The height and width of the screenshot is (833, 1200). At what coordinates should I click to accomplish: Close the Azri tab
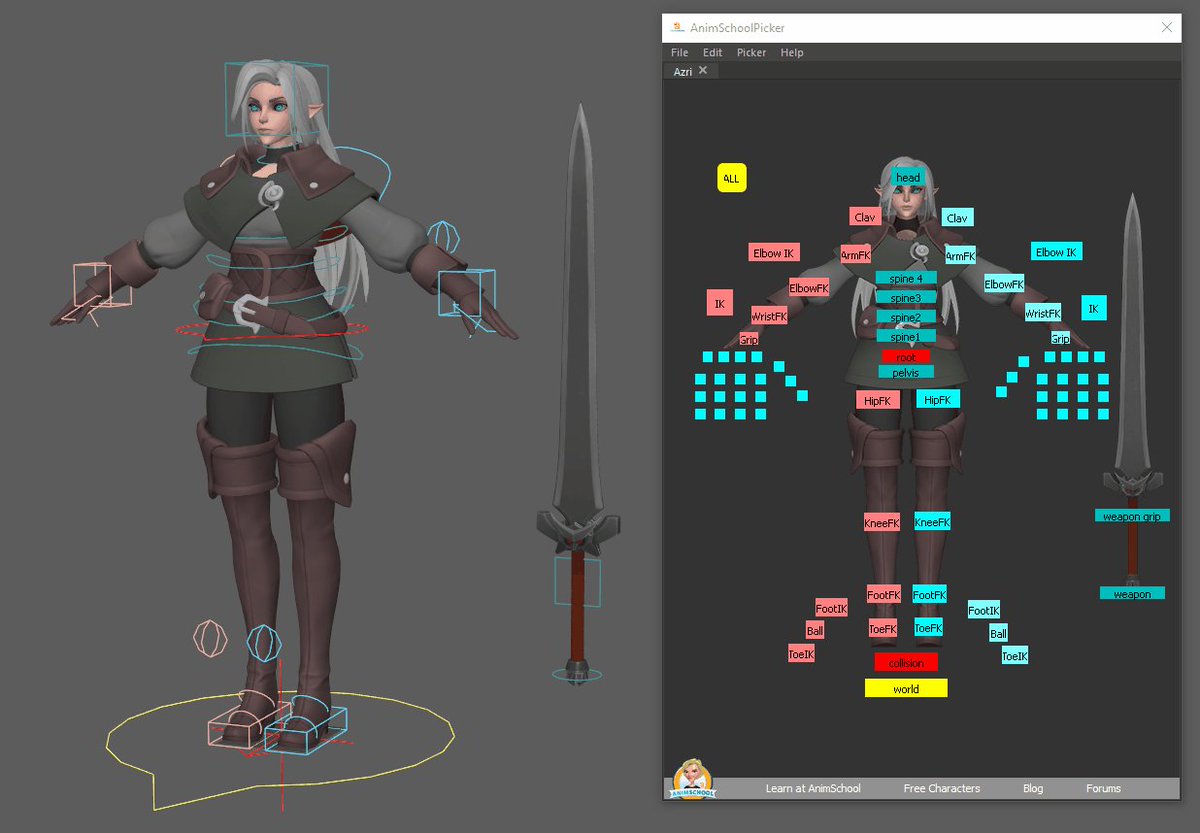tap(703, 70)
